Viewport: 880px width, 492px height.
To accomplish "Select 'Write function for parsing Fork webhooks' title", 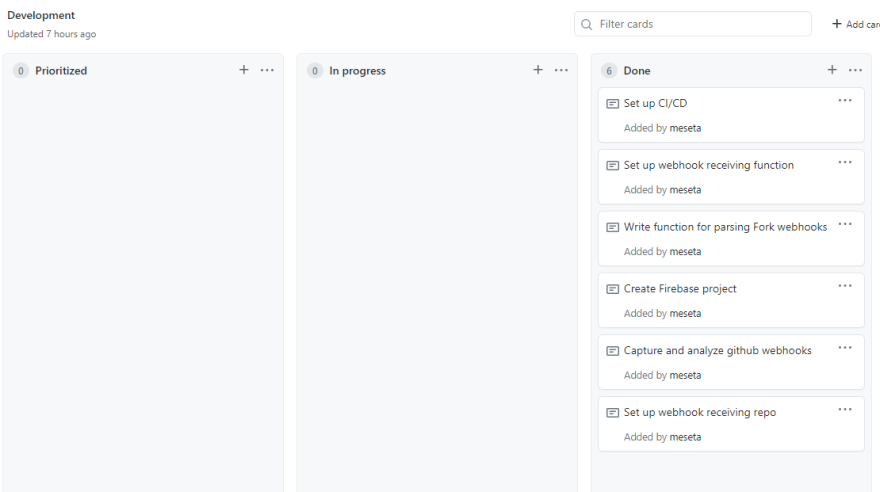I will 726,227.
